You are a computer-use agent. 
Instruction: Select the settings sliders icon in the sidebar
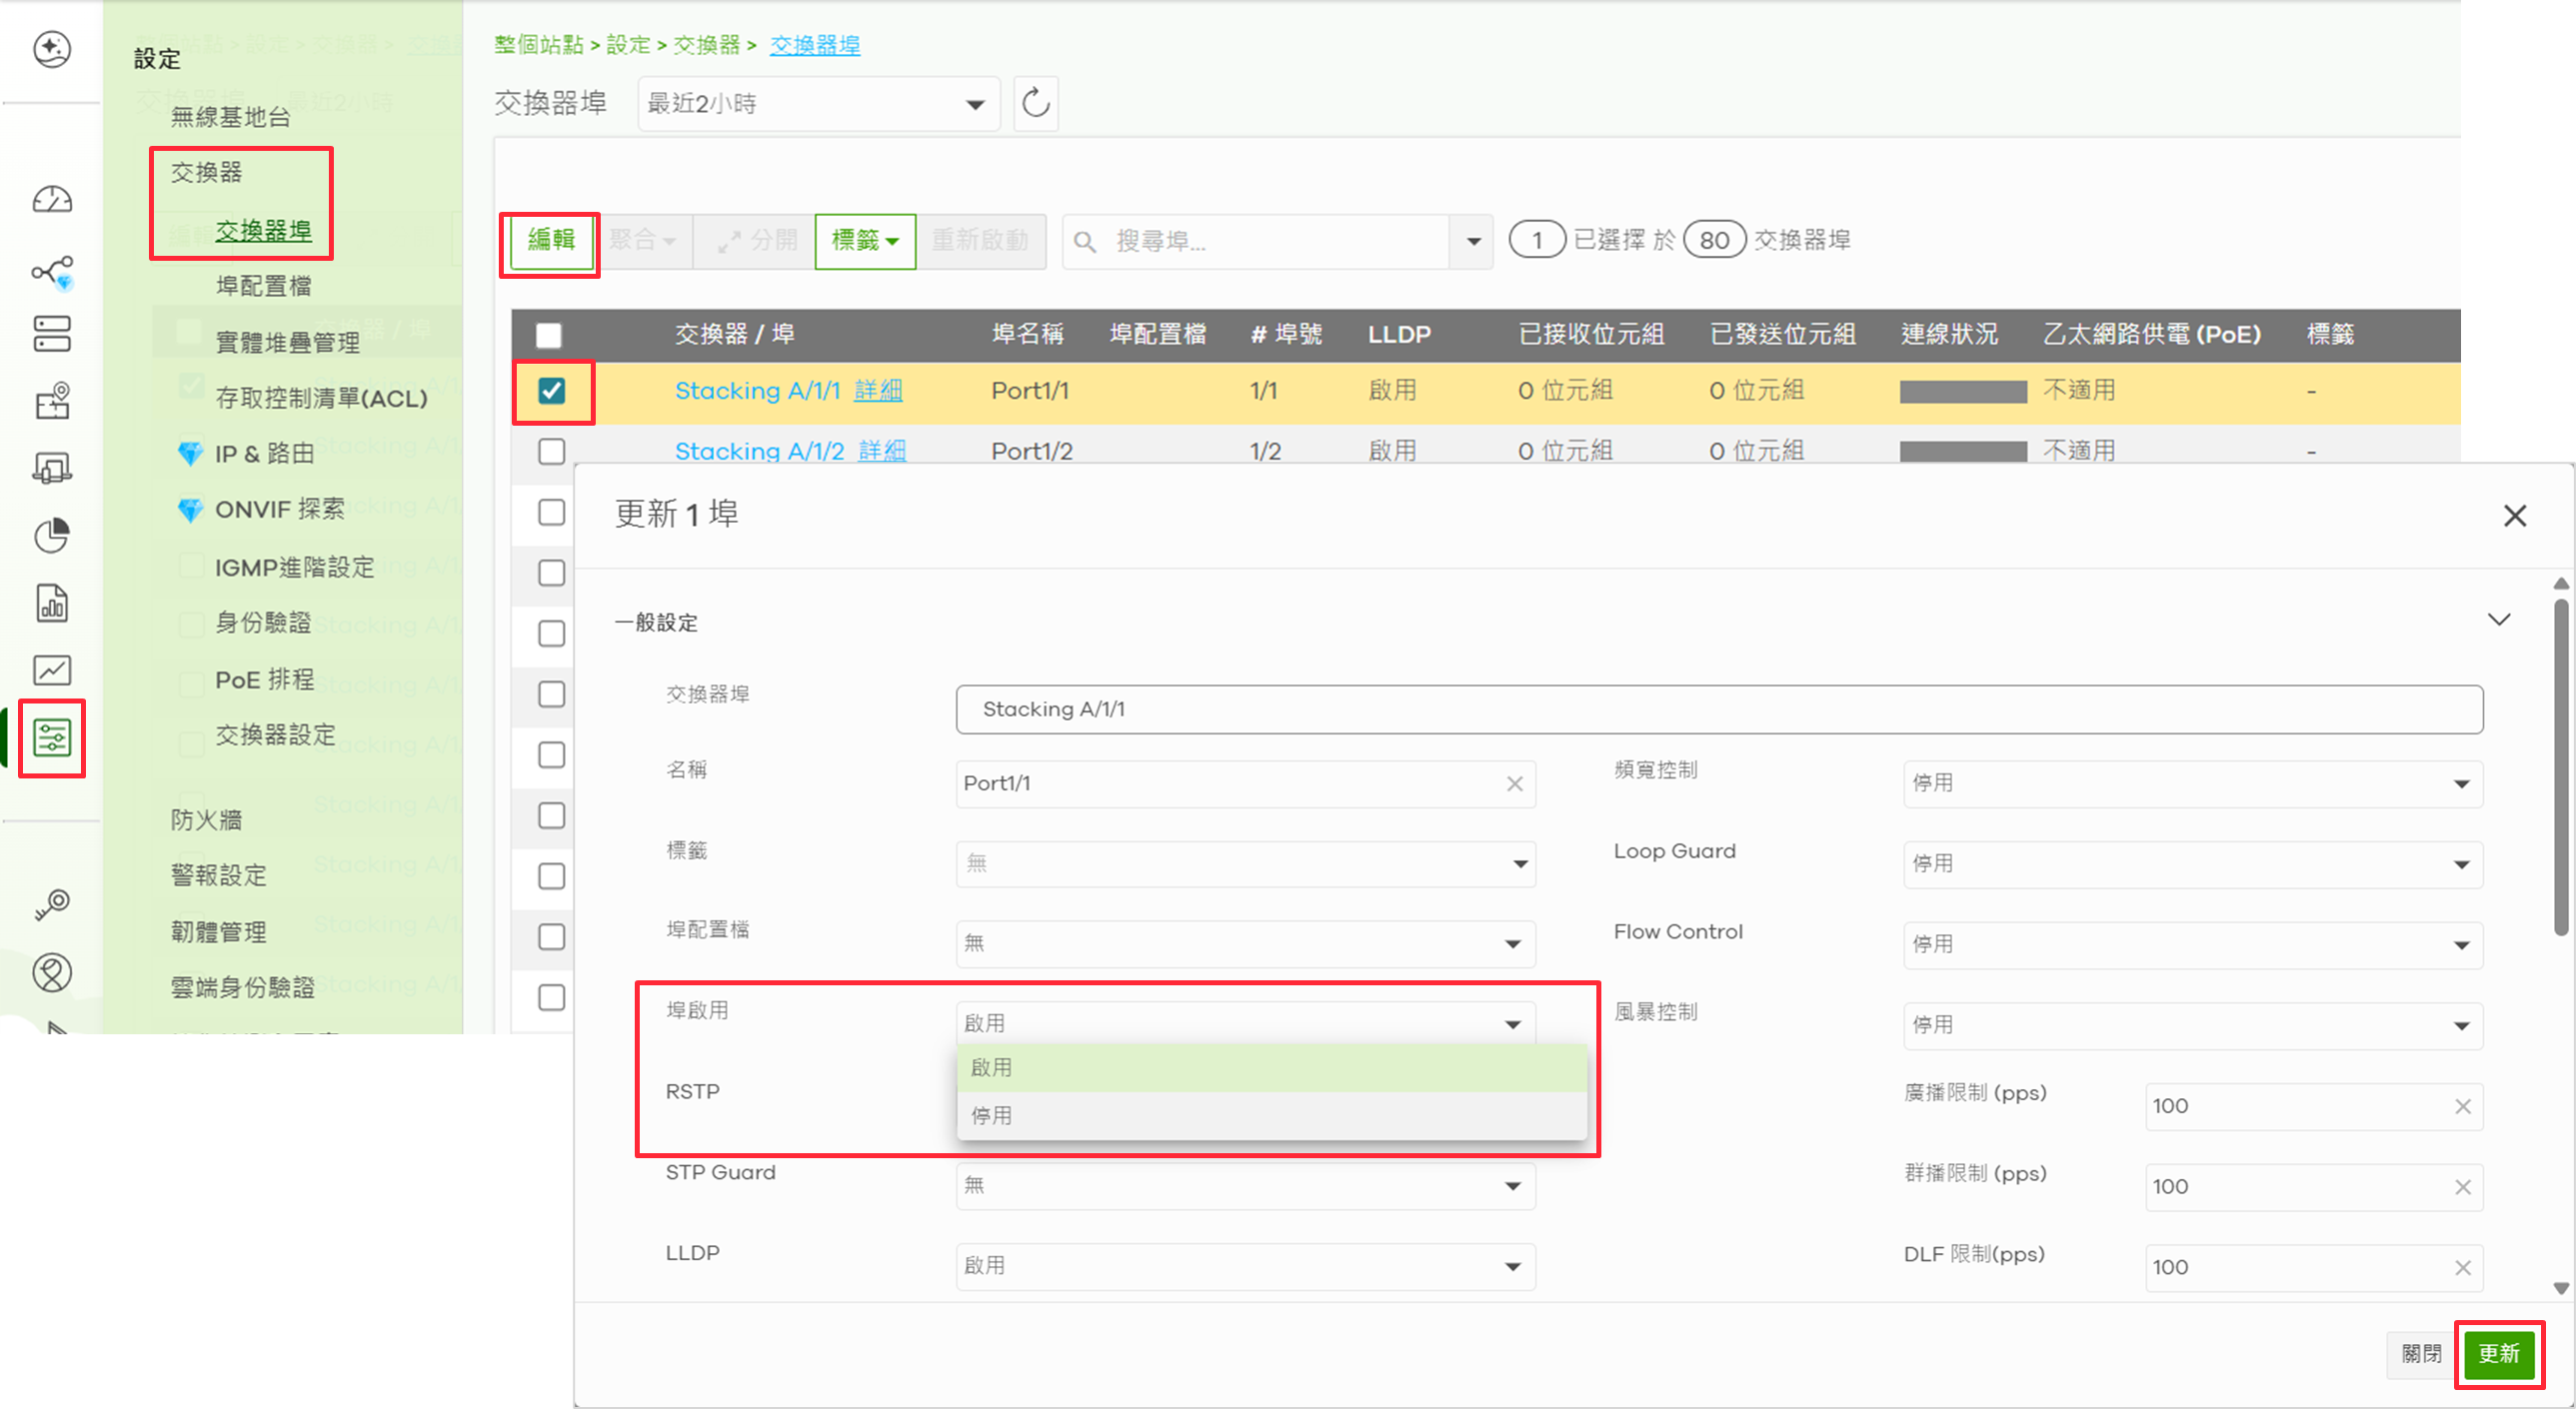[x=52, y=738]
